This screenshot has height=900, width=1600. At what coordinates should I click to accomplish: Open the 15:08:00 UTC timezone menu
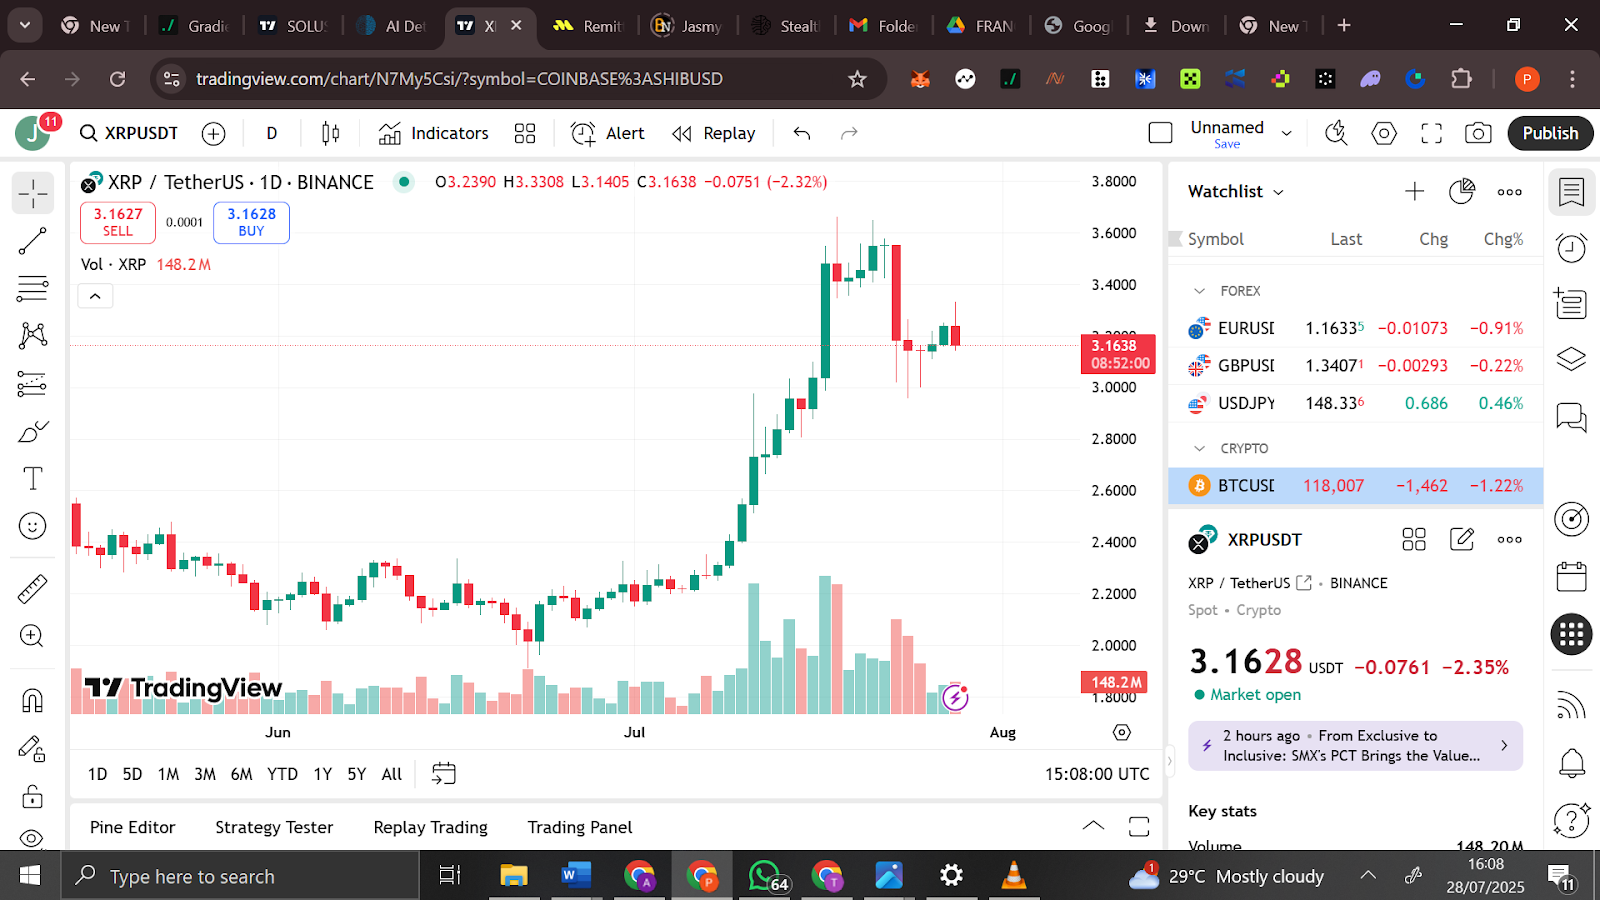(x=1097, y=774)
